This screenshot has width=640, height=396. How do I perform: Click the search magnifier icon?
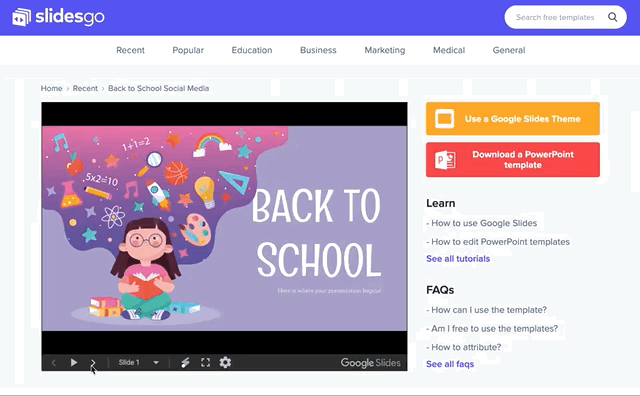[612, 17]
